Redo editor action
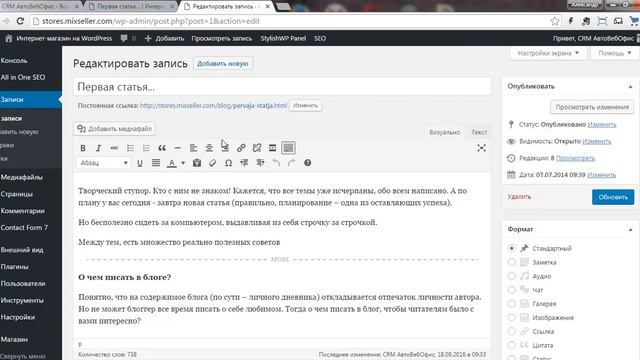This screenshot has height=360, width=640. click(x=291, y=163)
